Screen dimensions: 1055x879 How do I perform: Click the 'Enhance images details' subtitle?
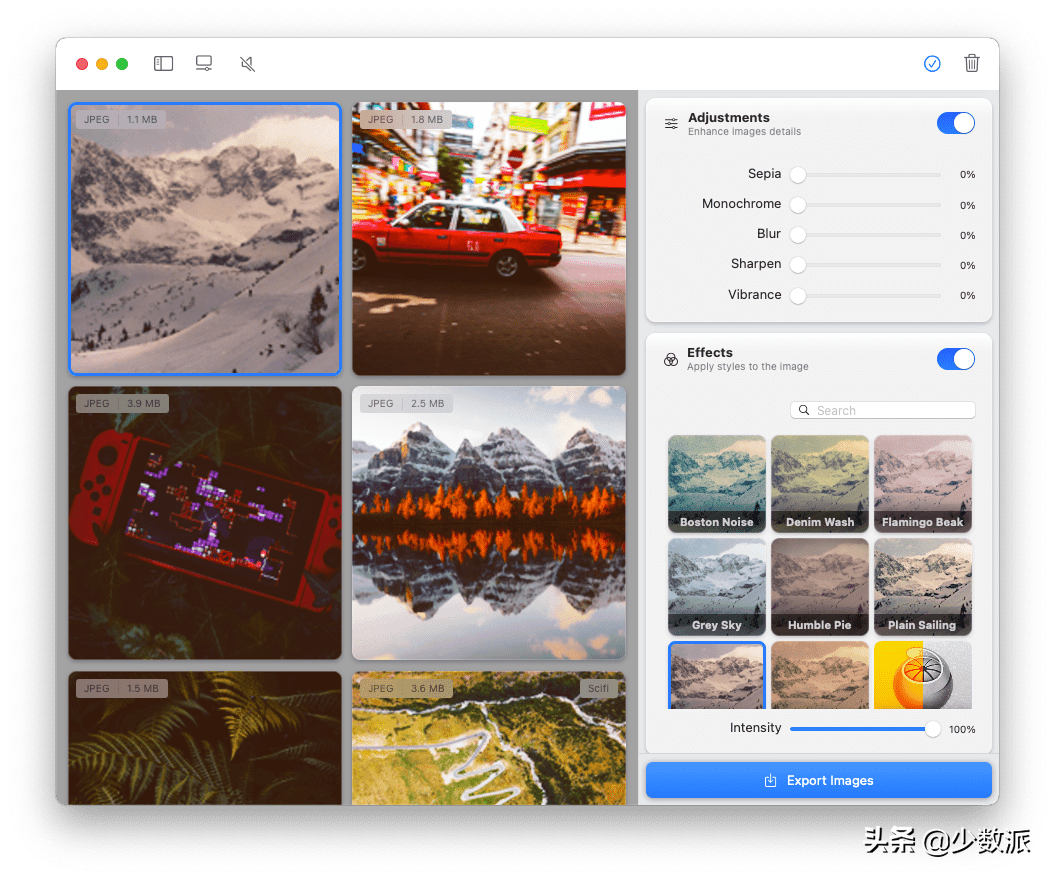coord(744,132)
